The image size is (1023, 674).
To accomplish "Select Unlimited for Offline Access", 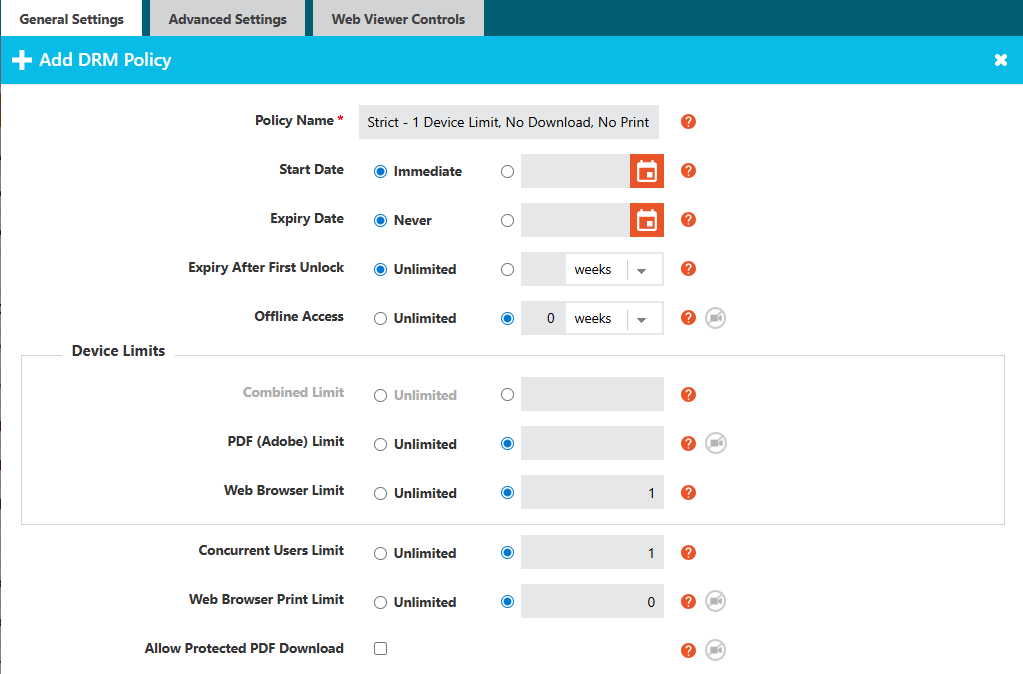I will coord(380,318).
